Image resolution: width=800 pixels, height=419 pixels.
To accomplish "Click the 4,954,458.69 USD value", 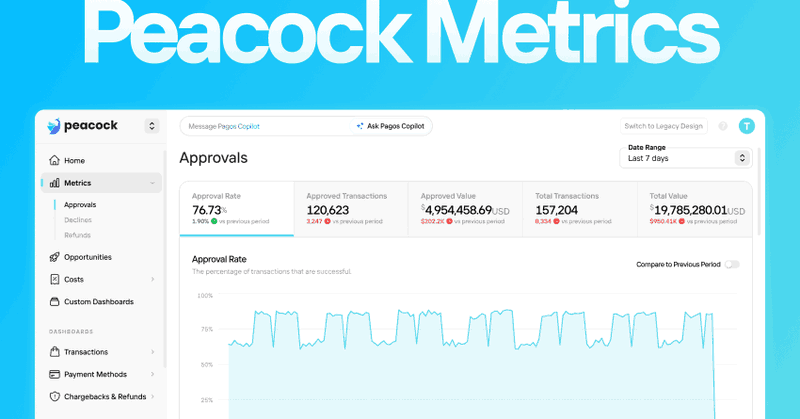I will click(465, 210).
